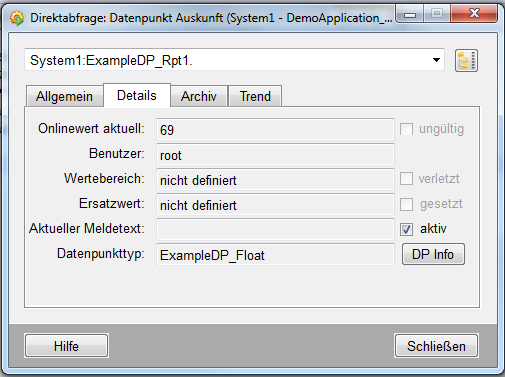This screenshot has width=505, height=377.
Task: Click the datapoint name combo box
Action: pos(234,60)
